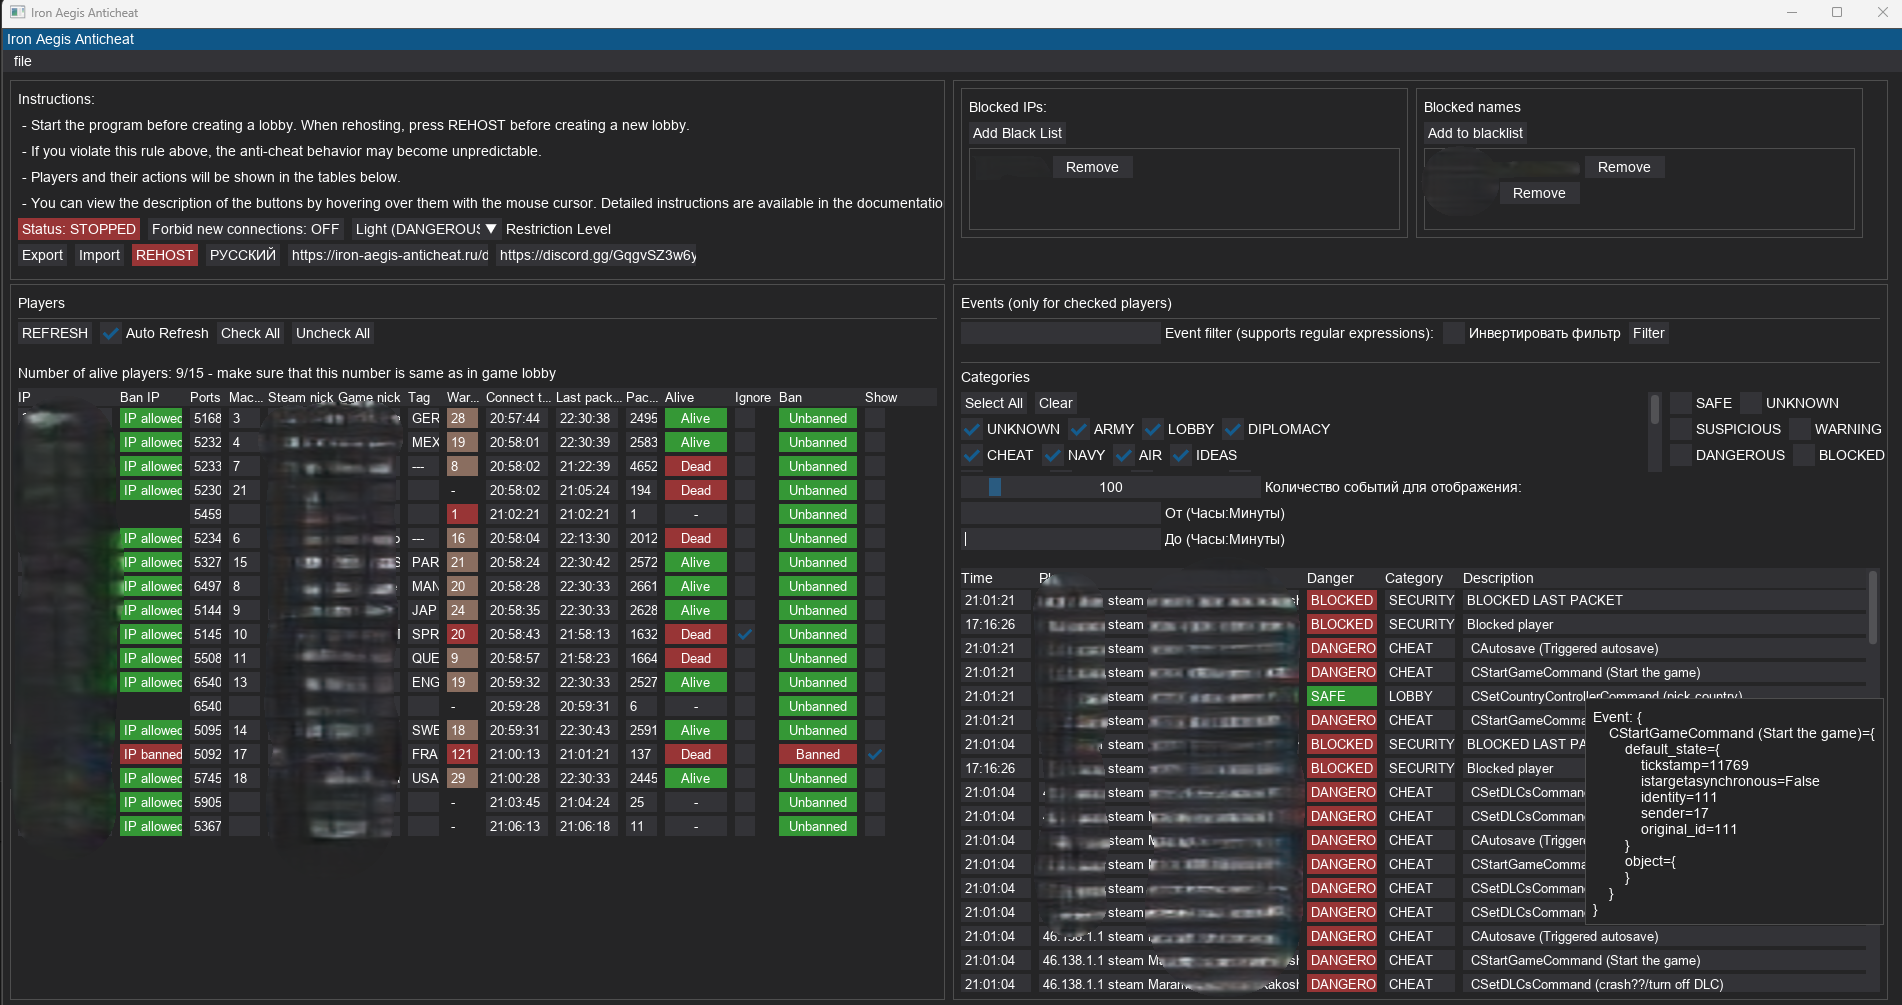Open the iron-aegis-anticheat.ru documentation link
1902x1005 pixels.
pos(388,255)
